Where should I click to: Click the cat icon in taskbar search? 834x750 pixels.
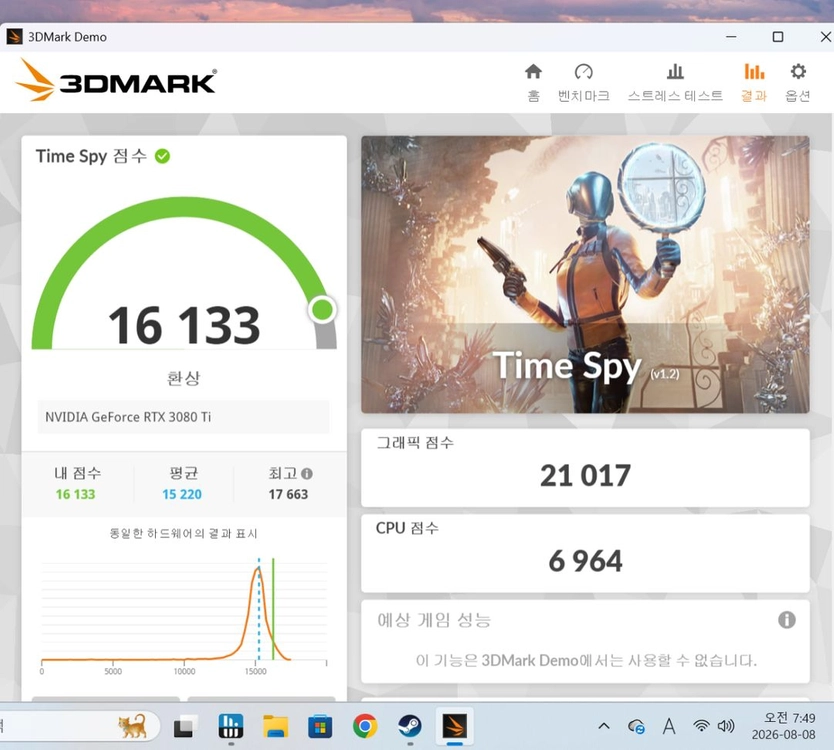(x=132, y=726)
